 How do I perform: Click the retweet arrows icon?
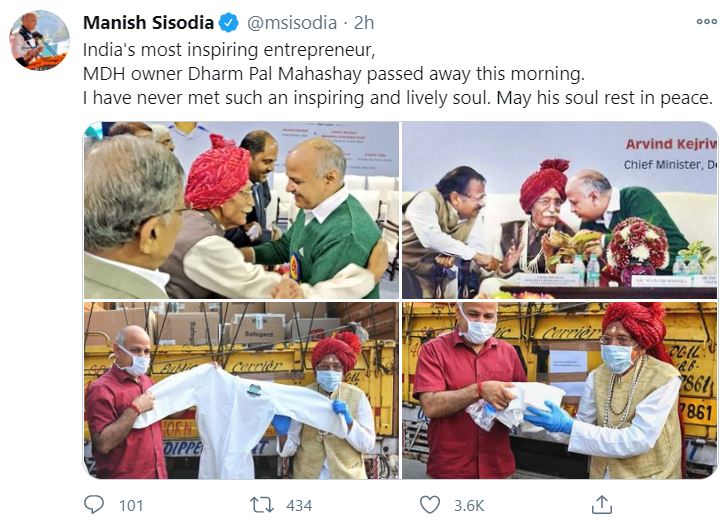pos(263,505)
